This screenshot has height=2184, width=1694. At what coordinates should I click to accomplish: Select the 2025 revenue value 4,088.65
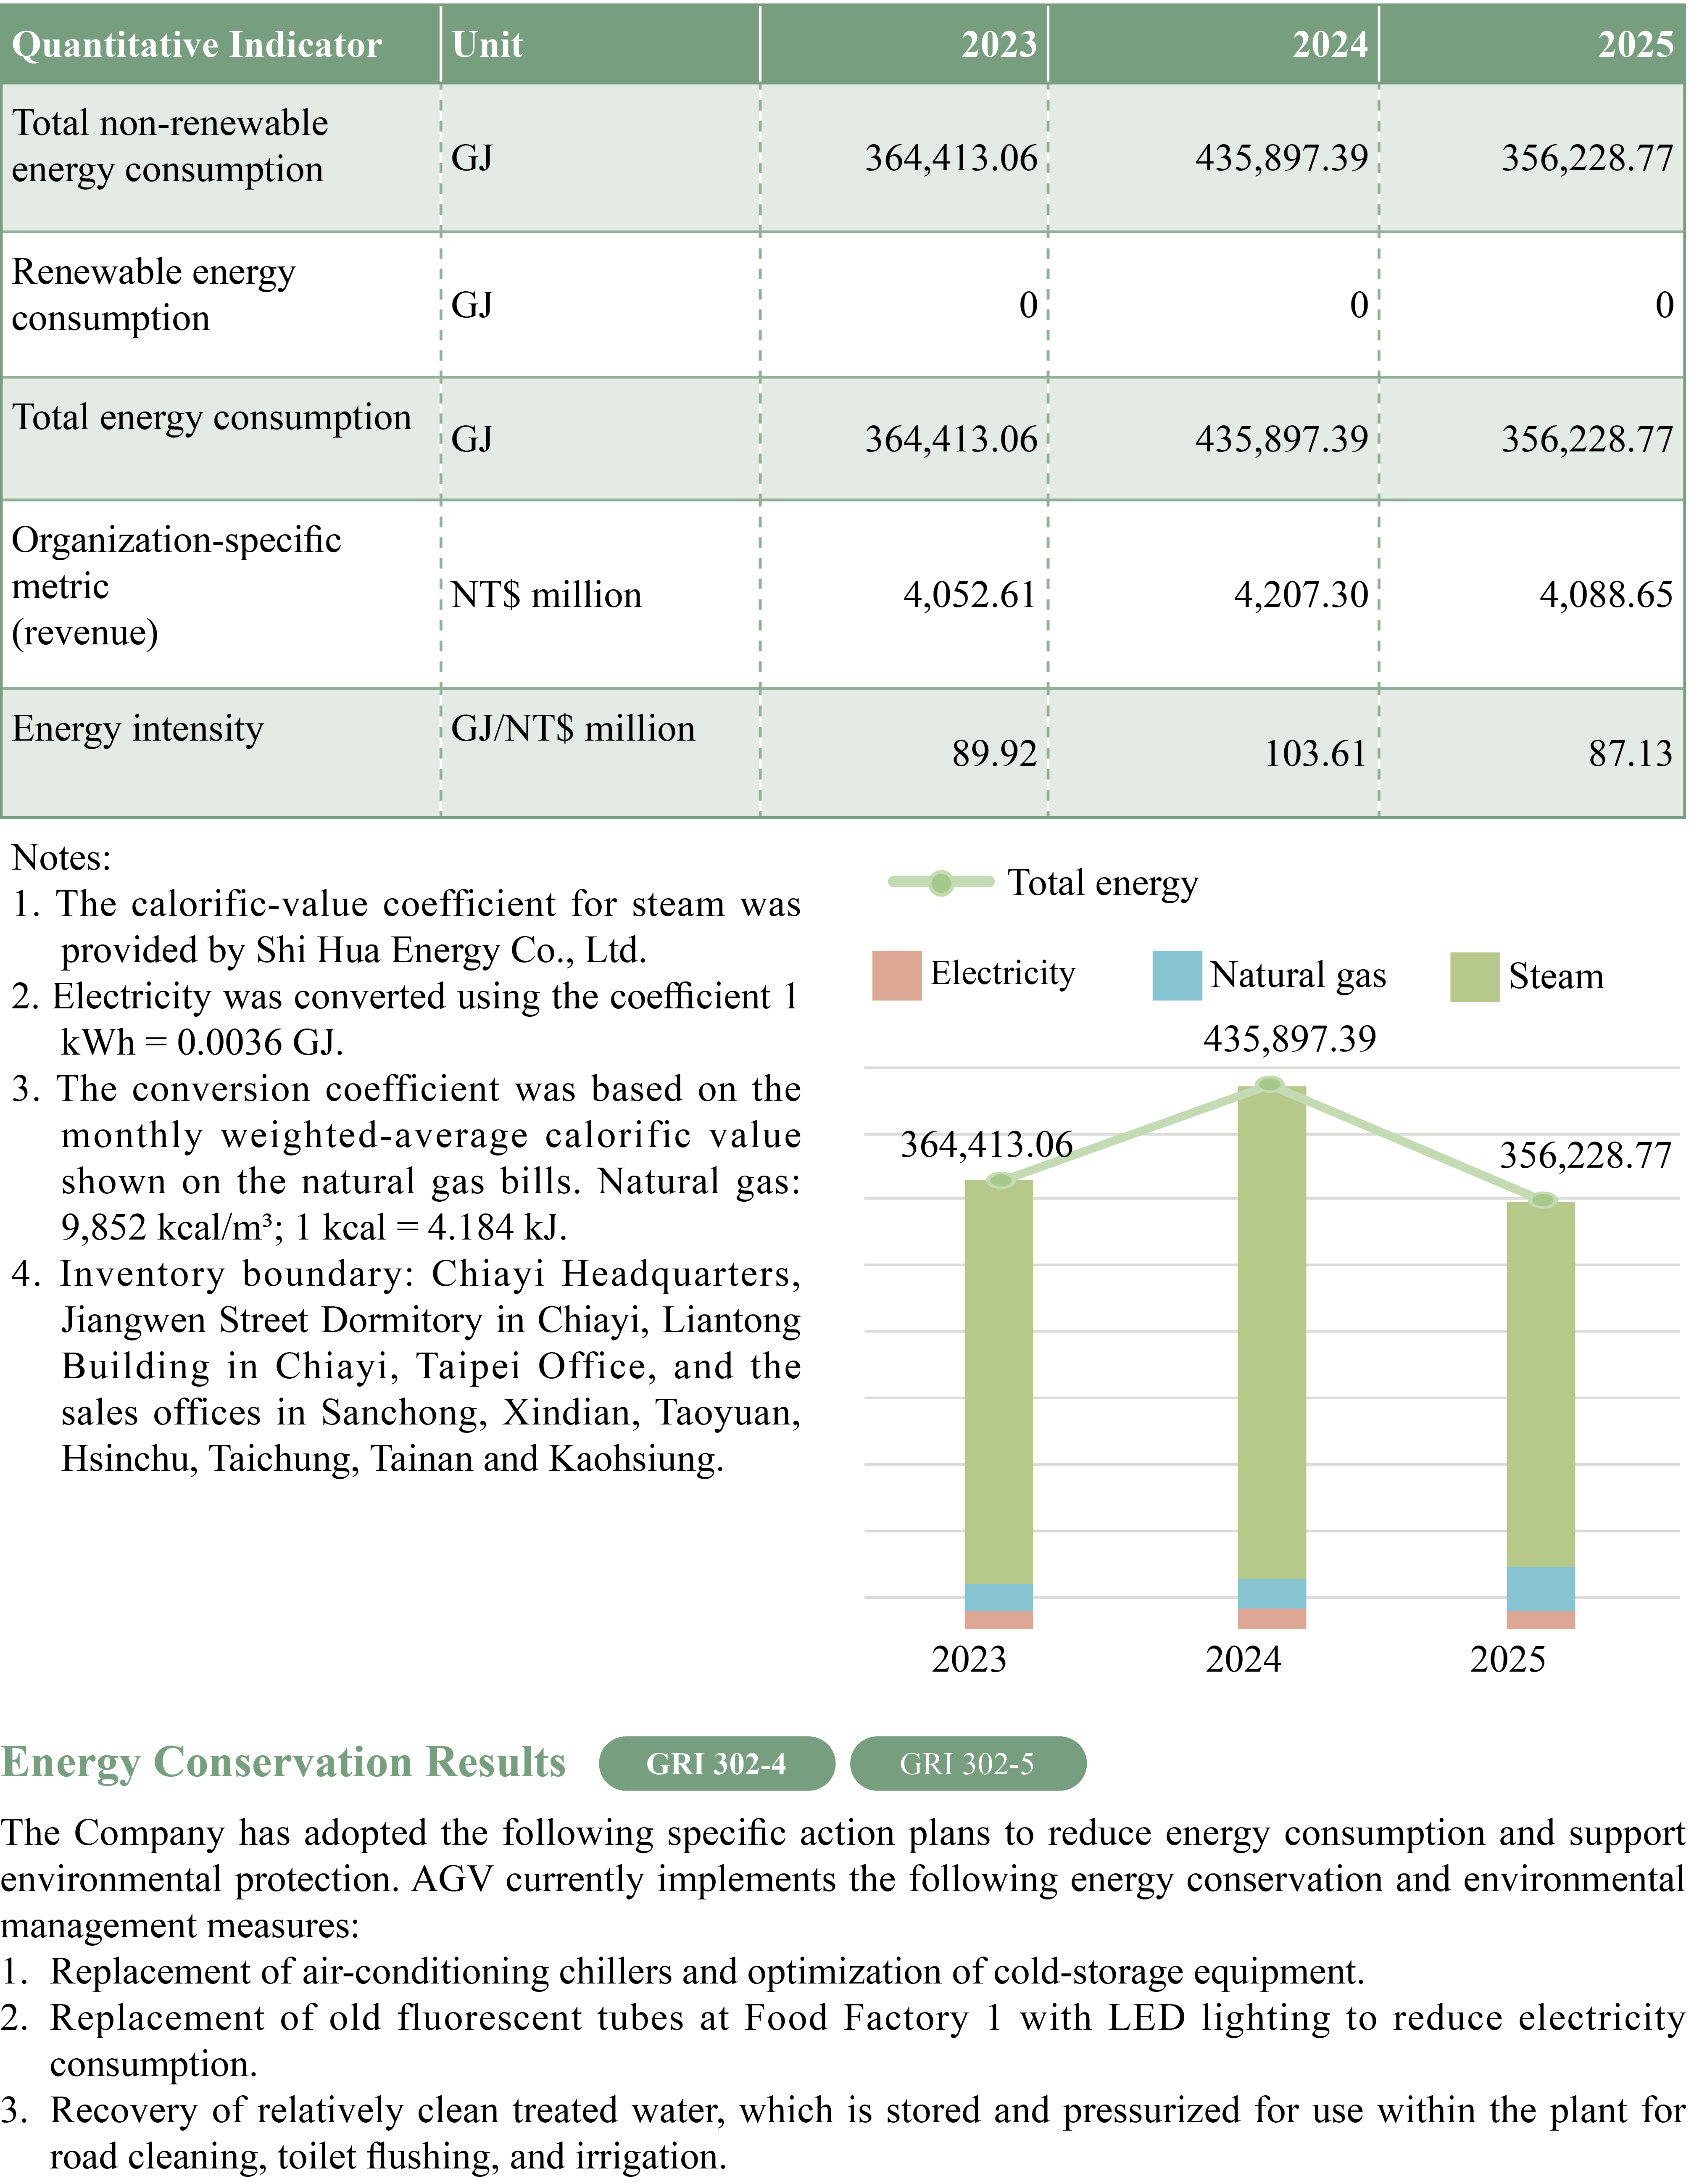click(1606, 595)
